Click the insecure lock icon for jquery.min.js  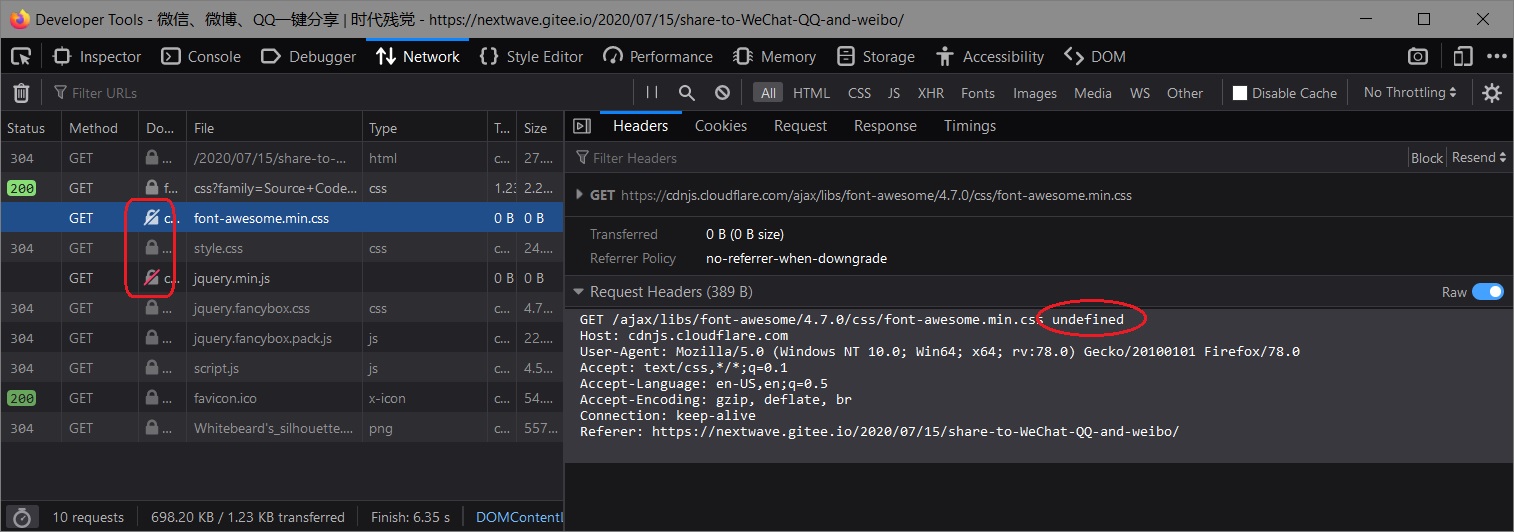point(152,278)
